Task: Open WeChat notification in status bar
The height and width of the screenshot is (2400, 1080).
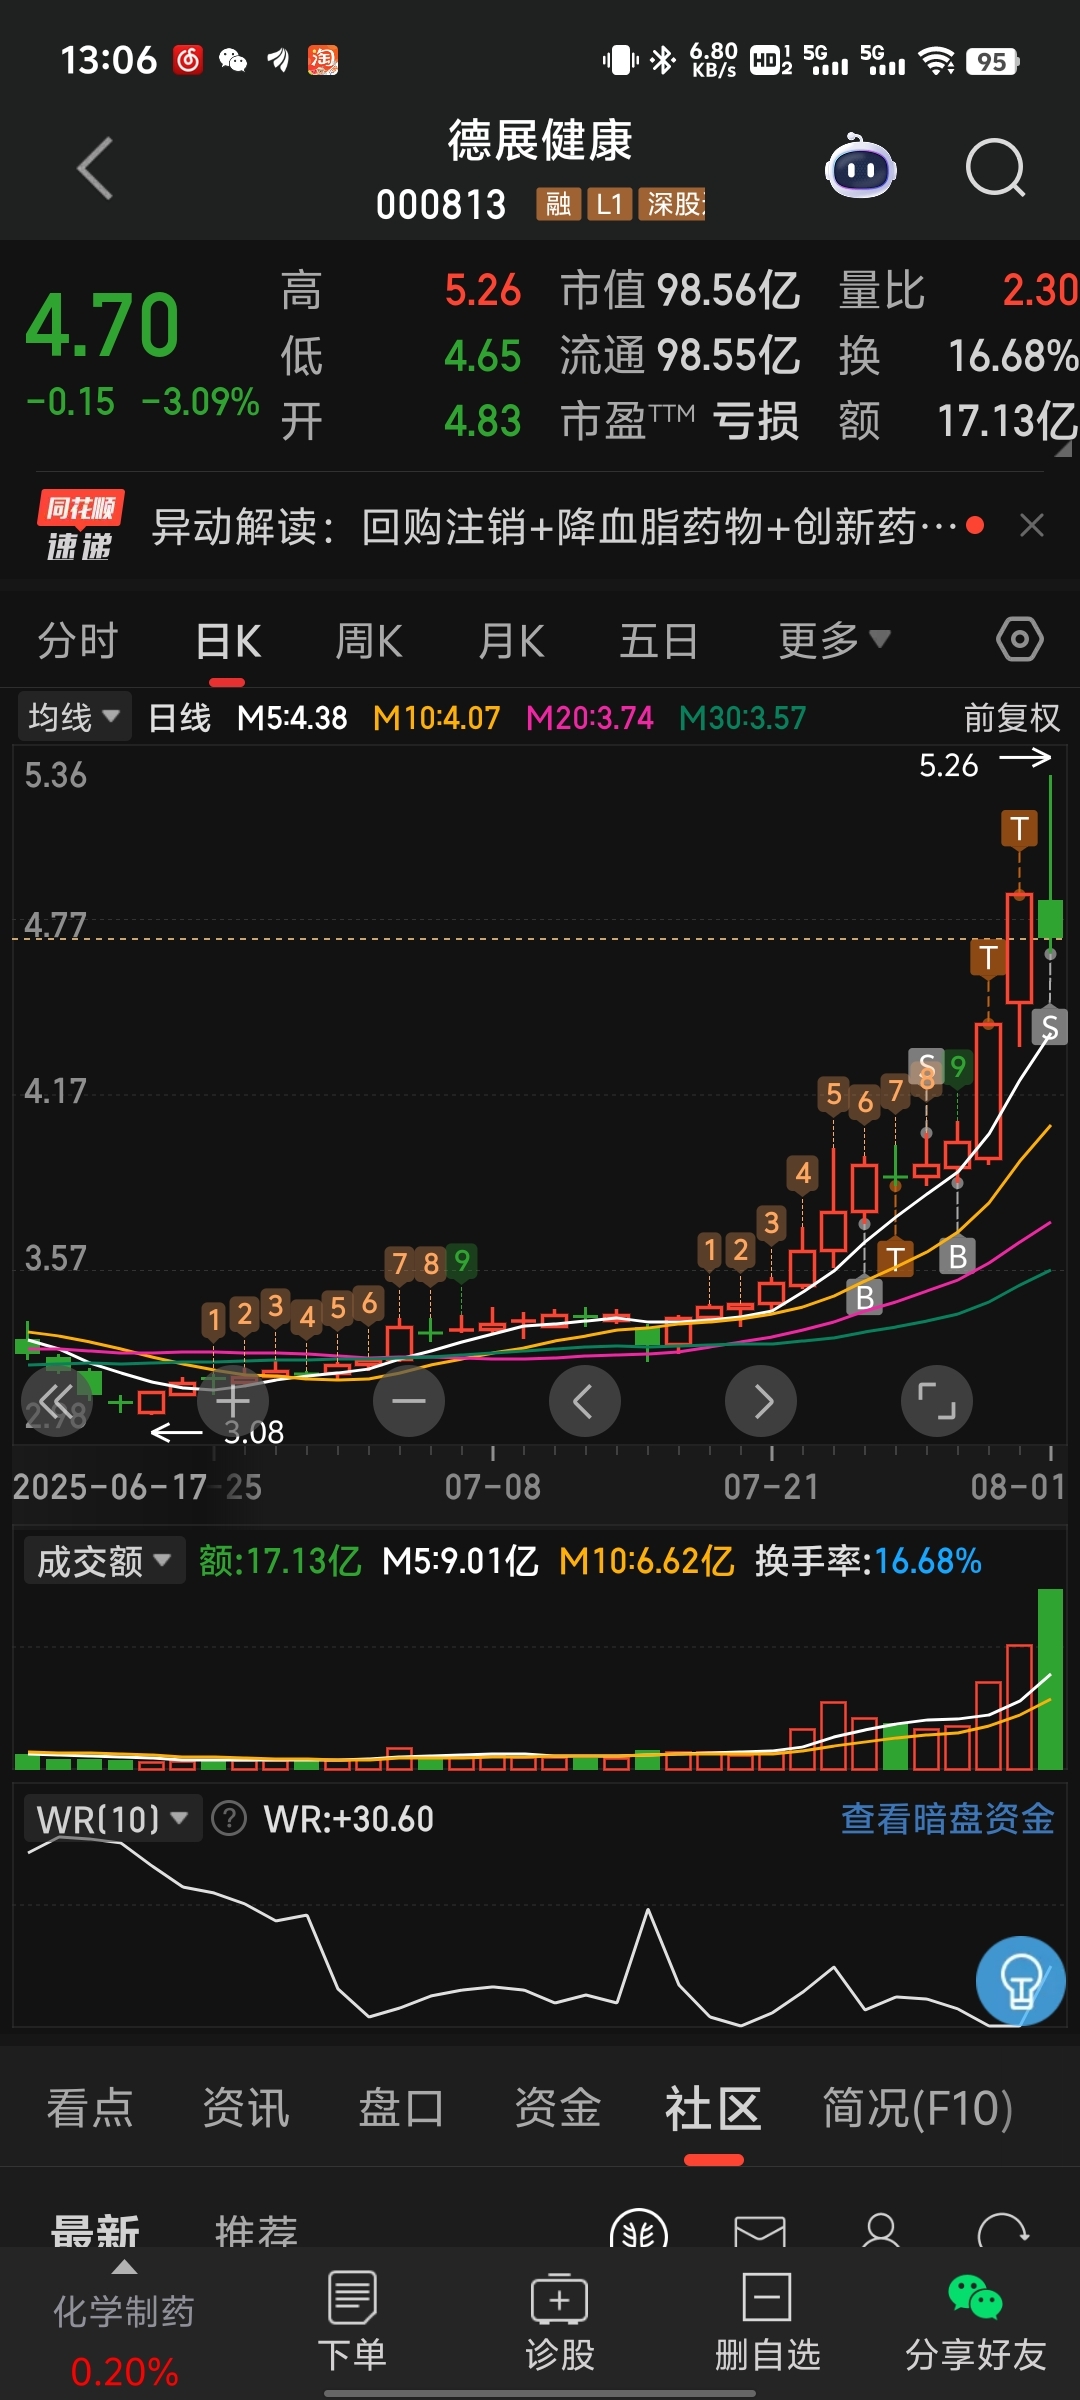Action: 233,61
